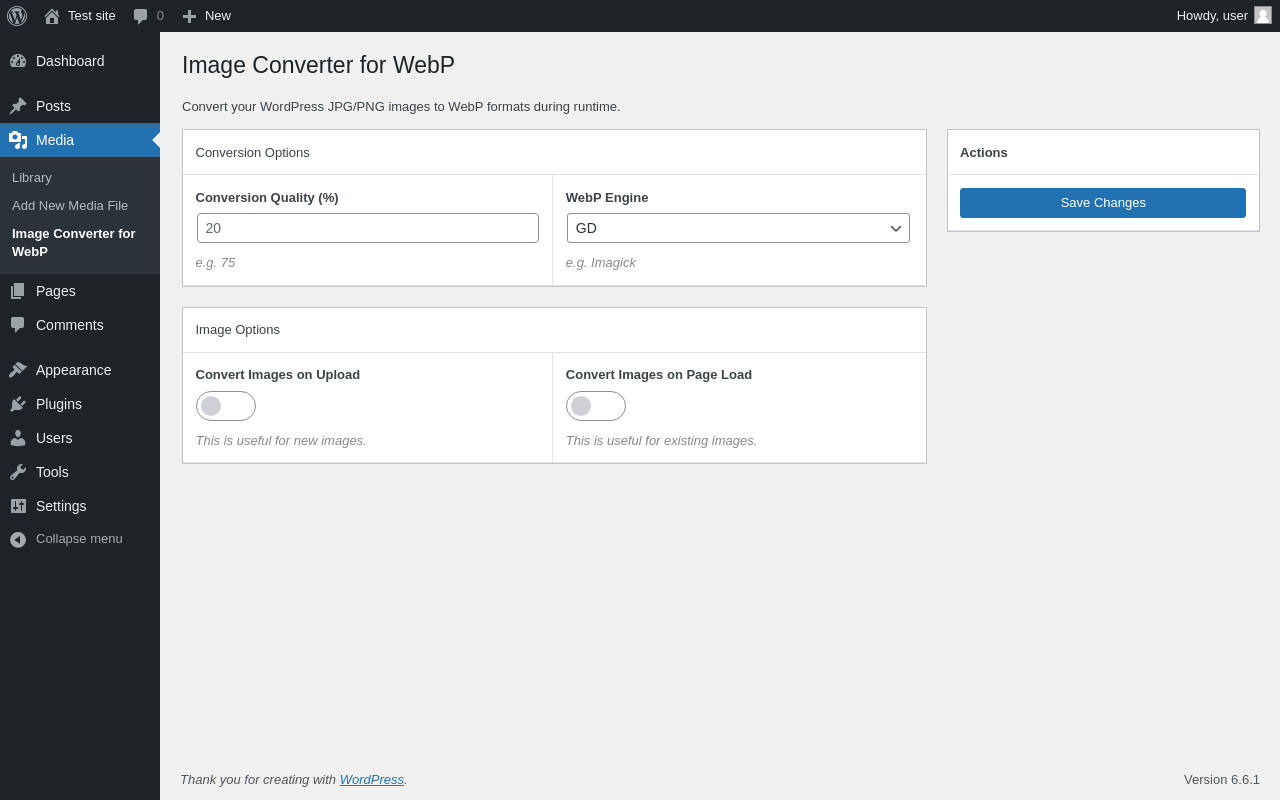Viewport: 1280px width, 800px height.
Task: Click Save Changes button
Action: [x=1103, y=203]
